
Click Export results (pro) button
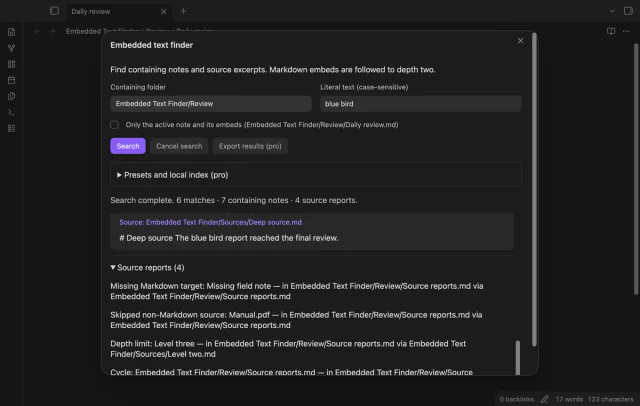[250, 146]
